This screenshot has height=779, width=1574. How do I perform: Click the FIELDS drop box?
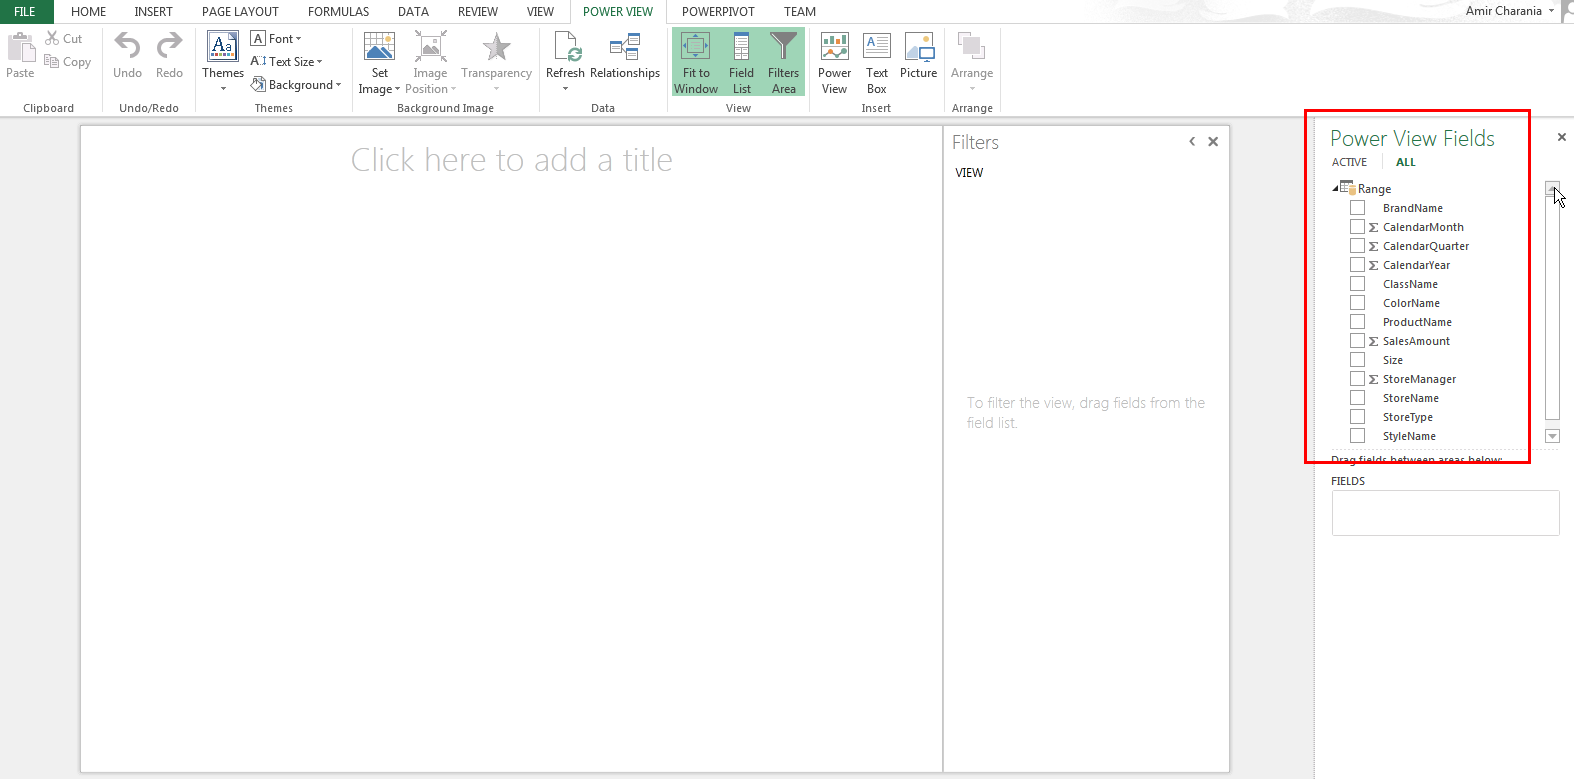pos(1445,513)
